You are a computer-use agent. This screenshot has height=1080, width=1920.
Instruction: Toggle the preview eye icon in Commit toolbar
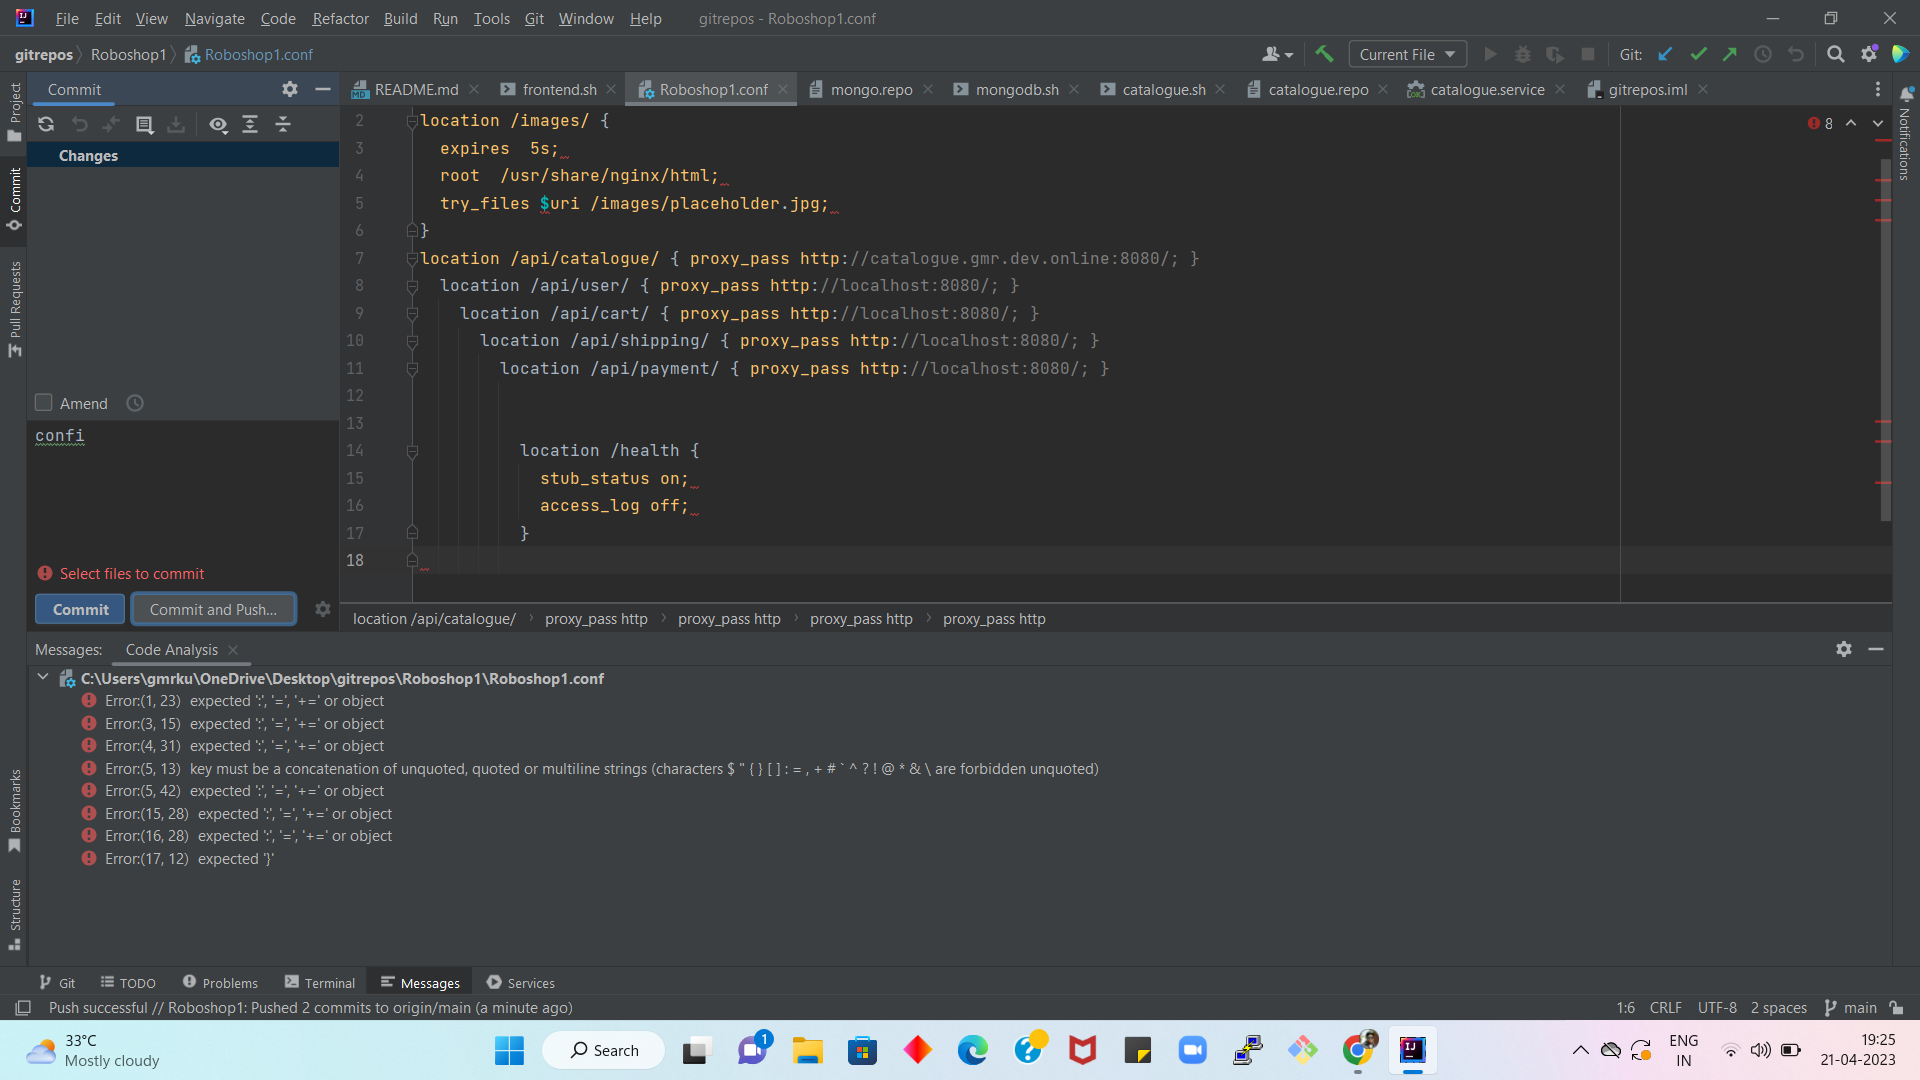tap(218, 125)
